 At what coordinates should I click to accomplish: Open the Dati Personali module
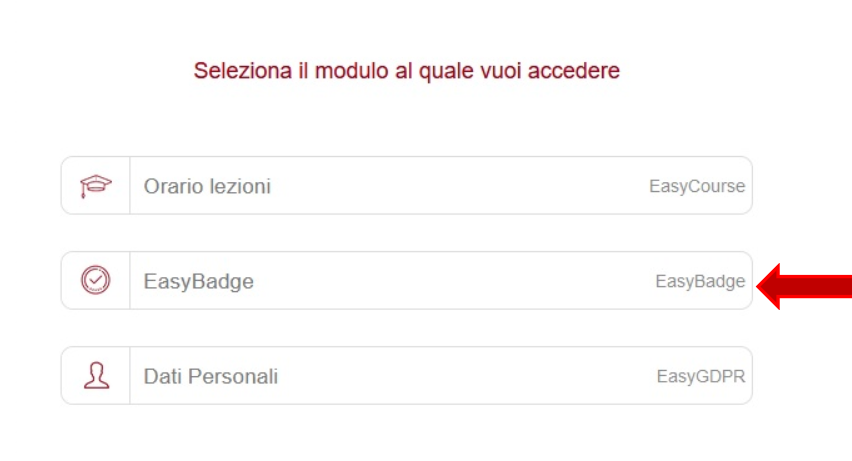pyautogui.click(x=406, y=376)
